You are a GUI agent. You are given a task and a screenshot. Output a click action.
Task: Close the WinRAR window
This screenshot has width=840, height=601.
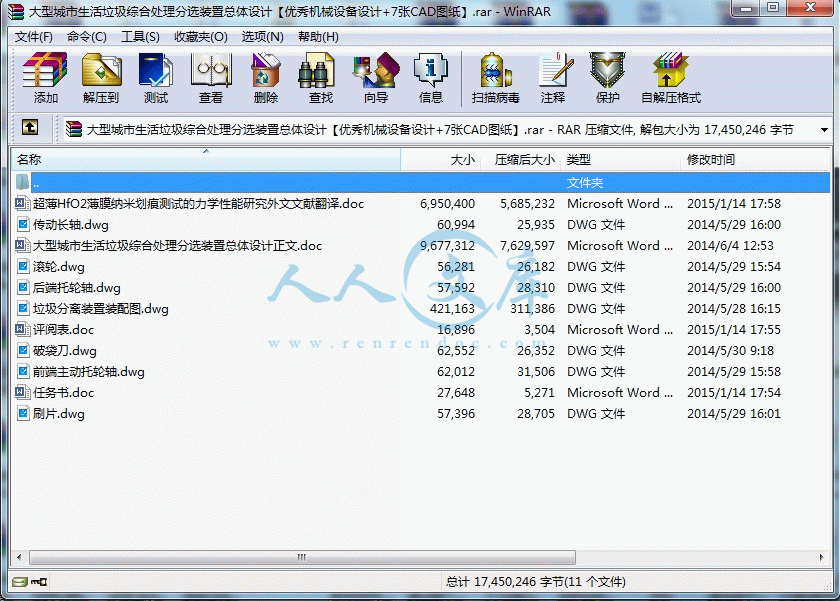click(x=809, y=9)
